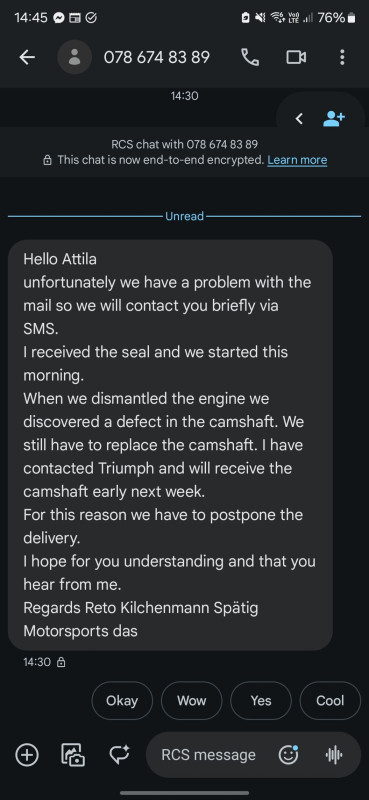Tap the voice message waveform icon
369x800 pixels.
point(334,755)
